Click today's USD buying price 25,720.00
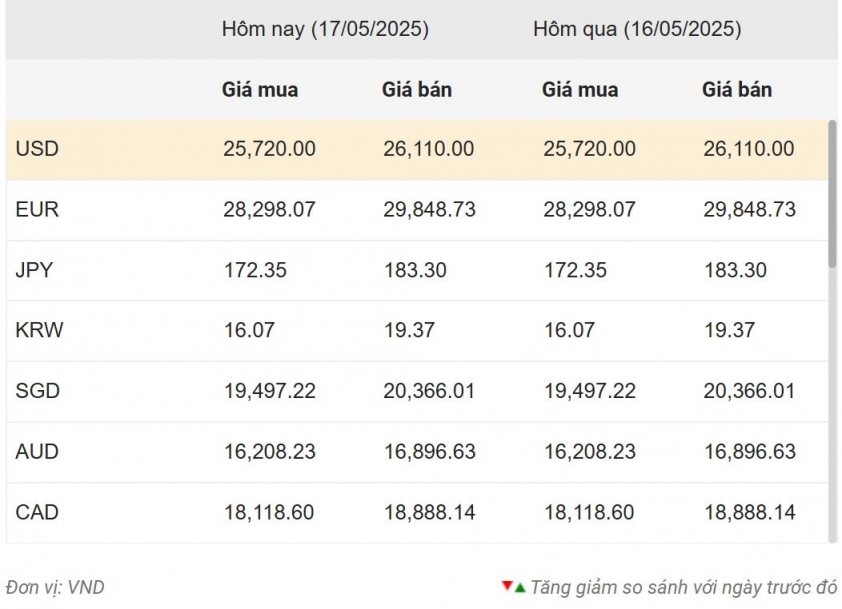842x609 pixels. (x=269, y=149)
